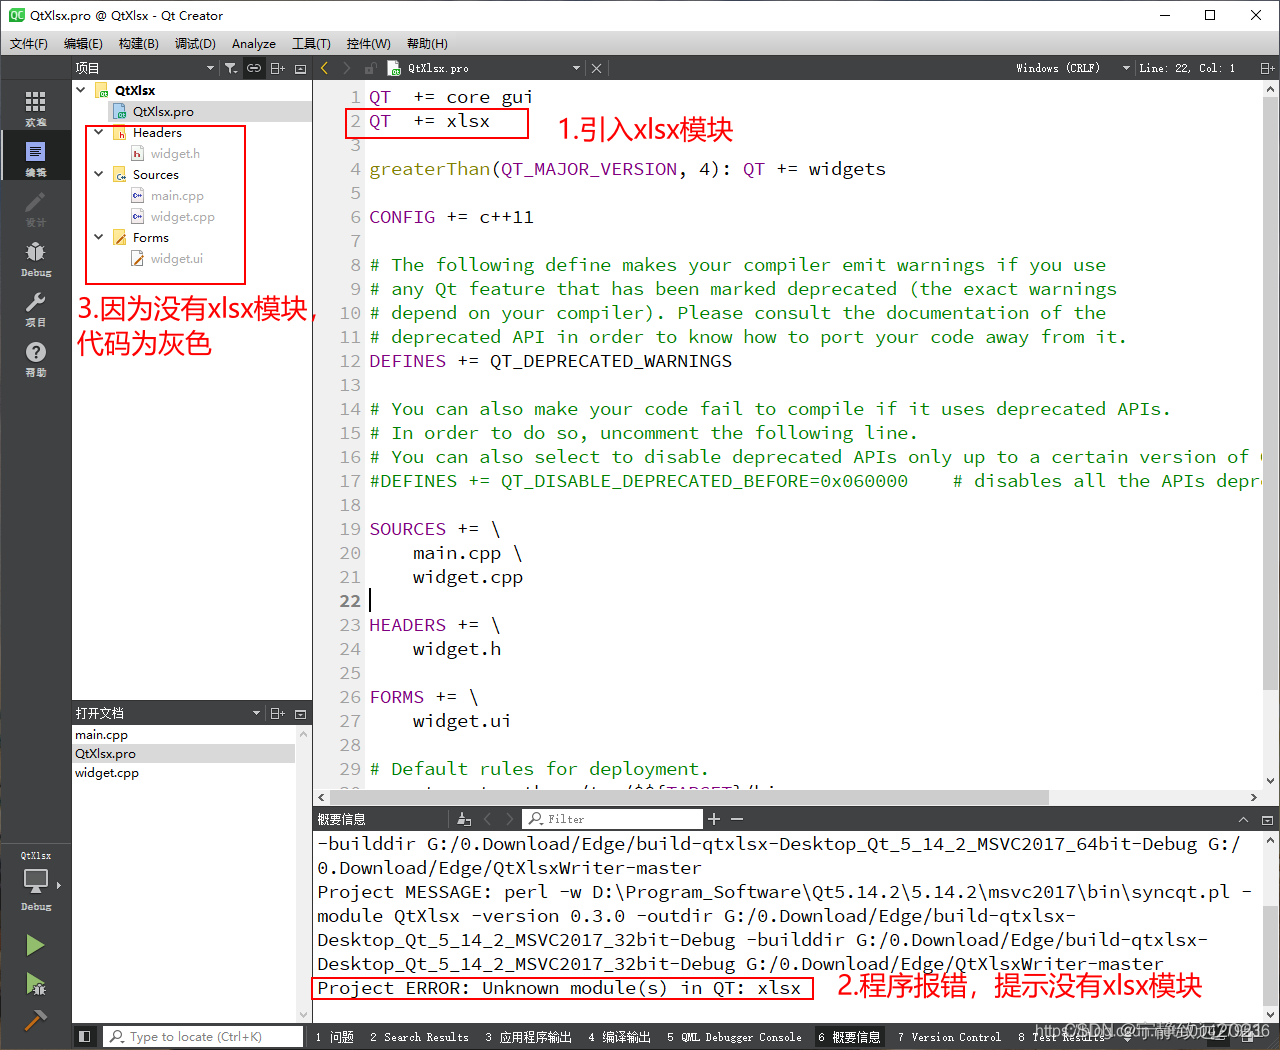Screen dimensions: 1280x1050
Task: Open the 文件(F) menu
Action: click(29, 43)
